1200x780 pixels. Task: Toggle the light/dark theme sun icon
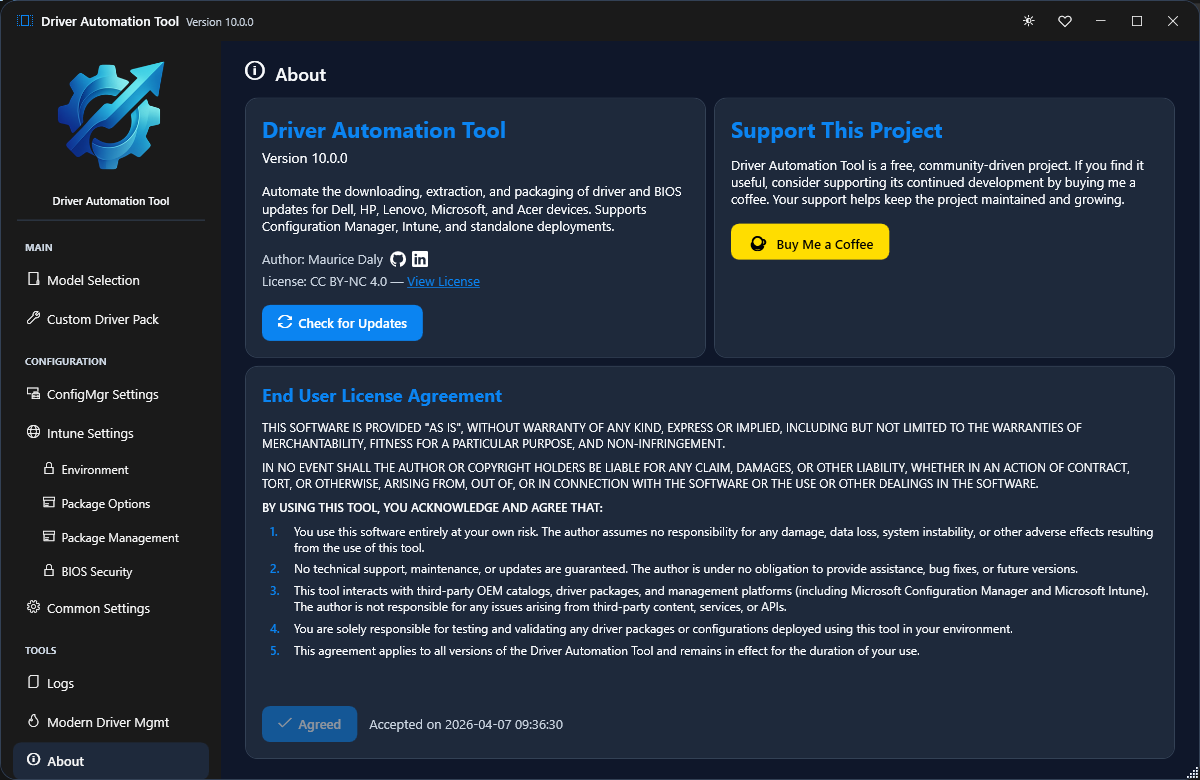coord(1028,21)
